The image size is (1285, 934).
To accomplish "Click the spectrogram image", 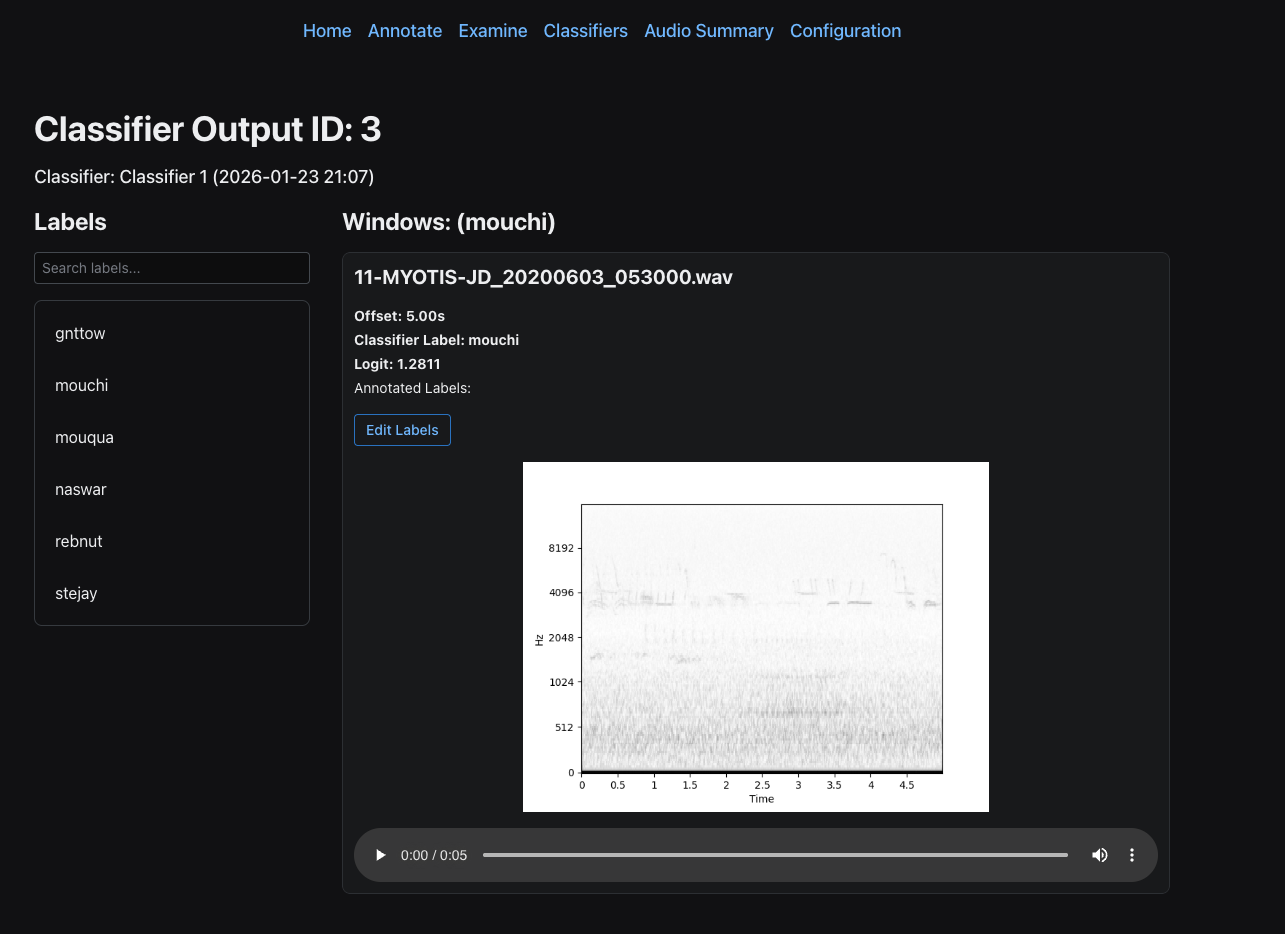I will pos(756,637).
